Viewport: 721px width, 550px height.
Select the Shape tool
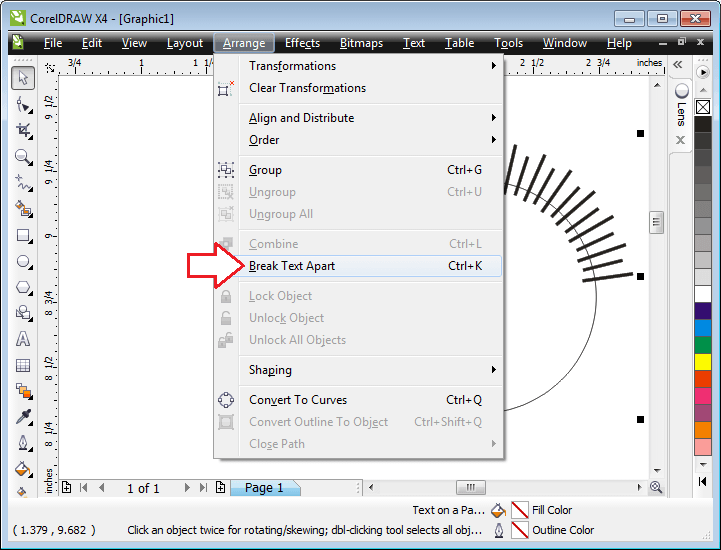click(23, 104)
